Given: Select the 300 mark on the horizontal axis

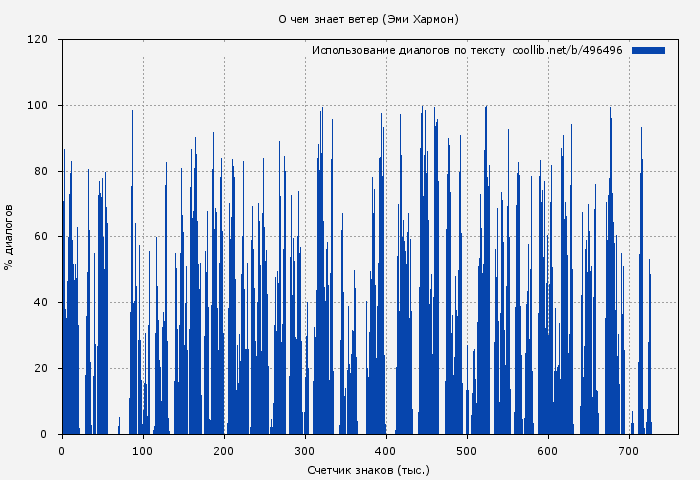Looking at the screenshot, I should pyautogui.click(x=305, y=451).
